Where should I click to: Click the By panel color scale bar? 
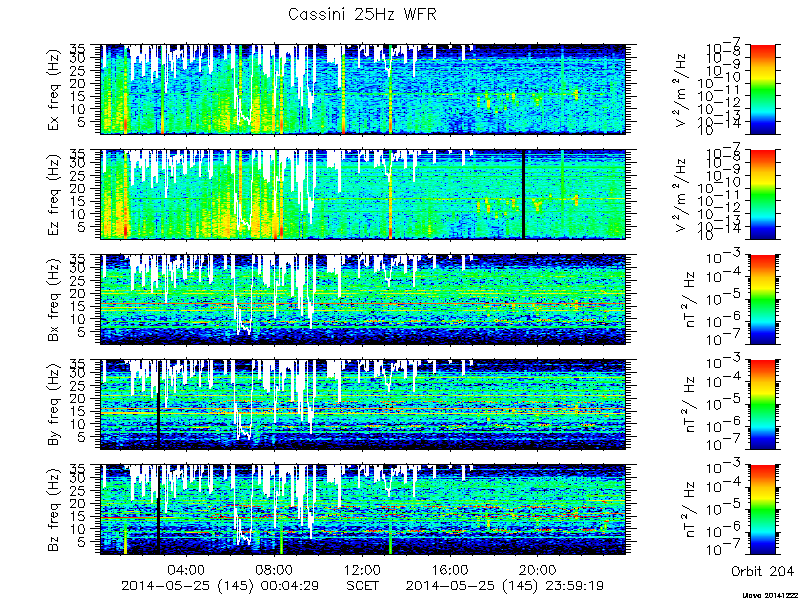[x=762, y=405]
